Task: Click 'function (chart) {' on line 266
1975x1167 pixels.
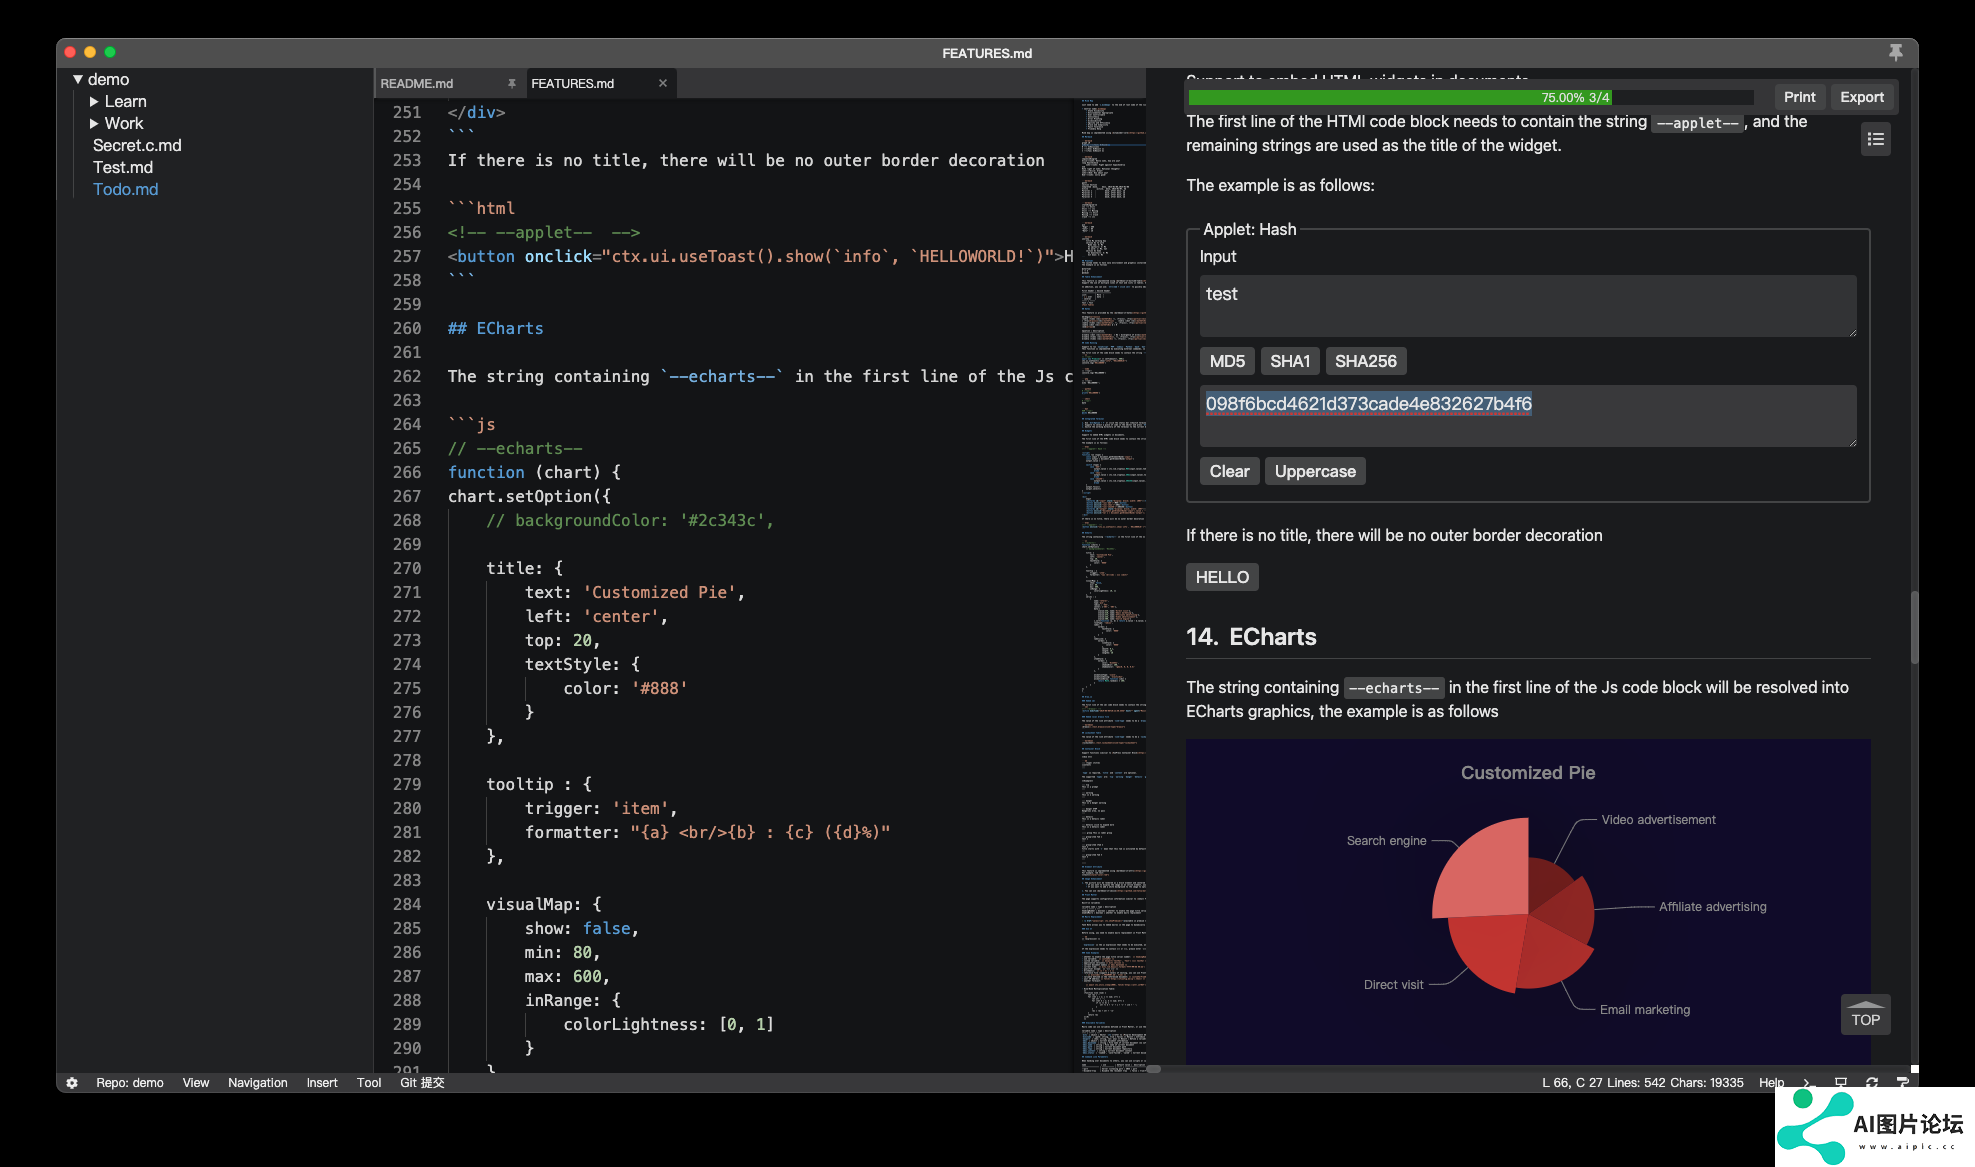Action: [534, 472]
